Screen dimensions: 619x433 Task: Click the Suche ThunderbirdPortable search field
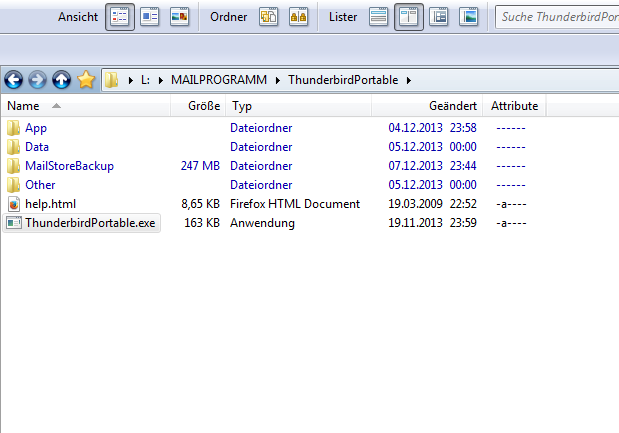[557, 17]
